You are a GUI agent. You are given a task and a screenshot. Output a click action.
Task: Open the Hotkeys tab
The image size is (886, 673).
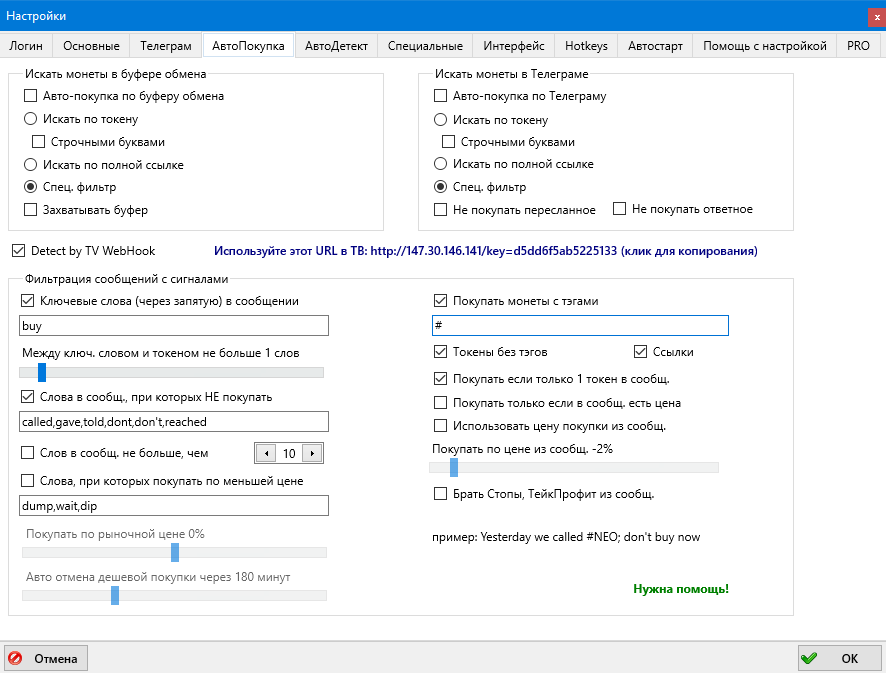click(586, 46)
